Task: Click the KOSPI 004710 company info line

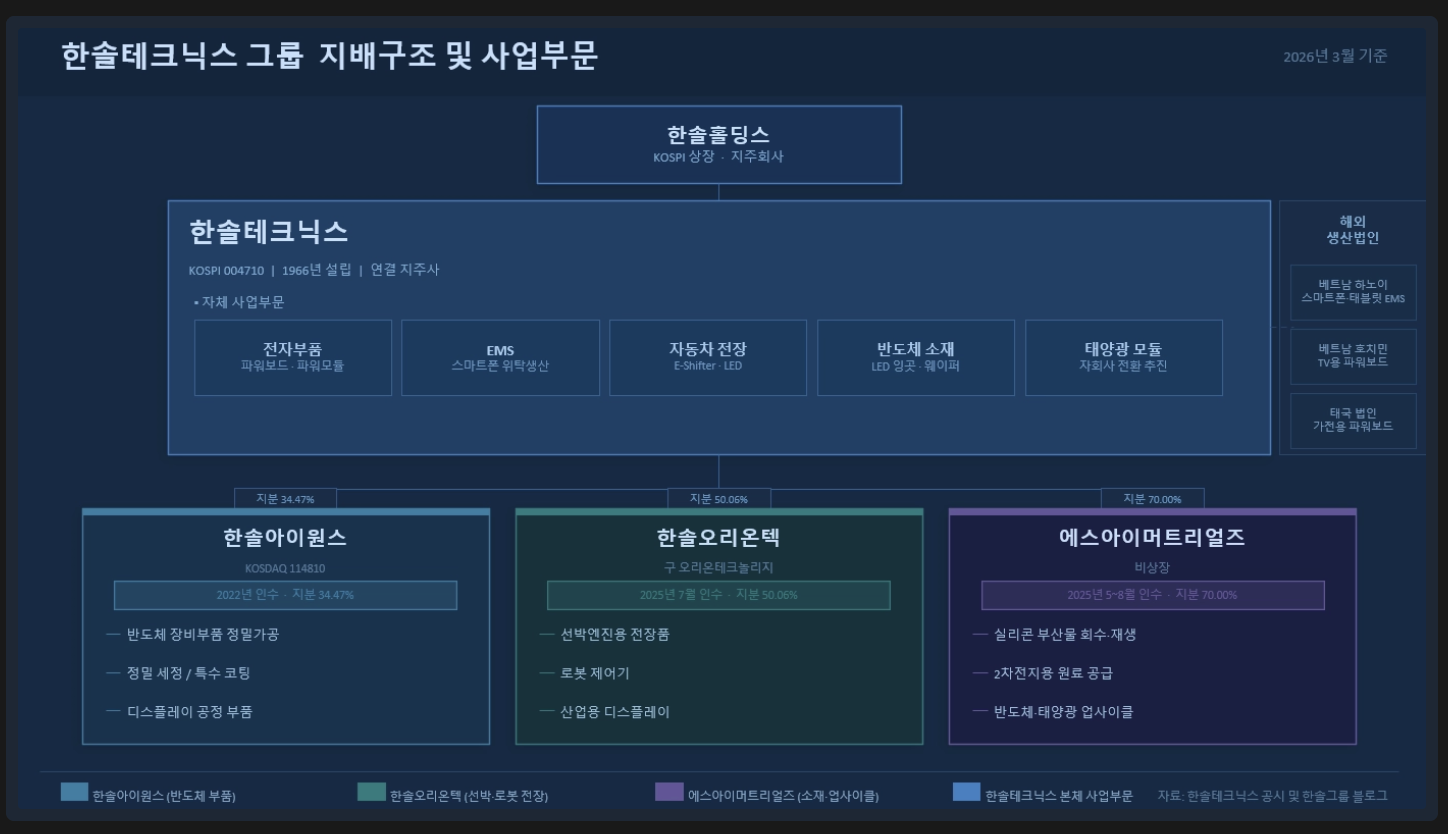Action: point(313,270)
